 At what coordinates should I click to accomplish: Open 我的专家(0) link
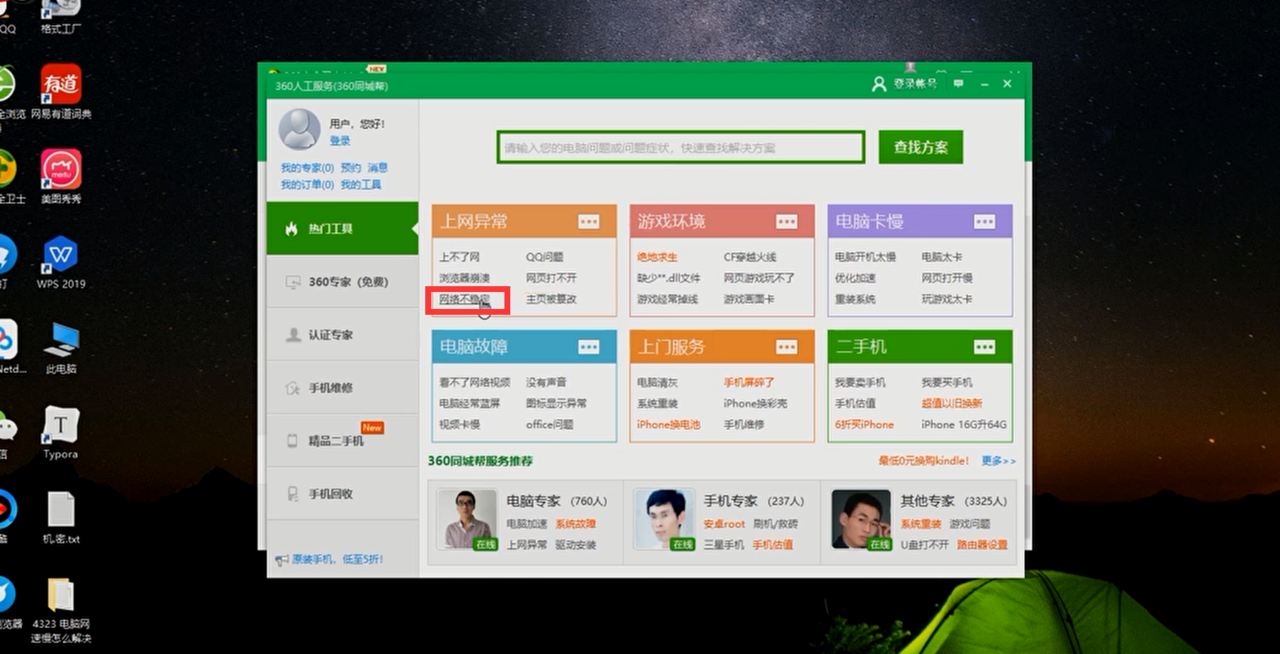(307, 168)
